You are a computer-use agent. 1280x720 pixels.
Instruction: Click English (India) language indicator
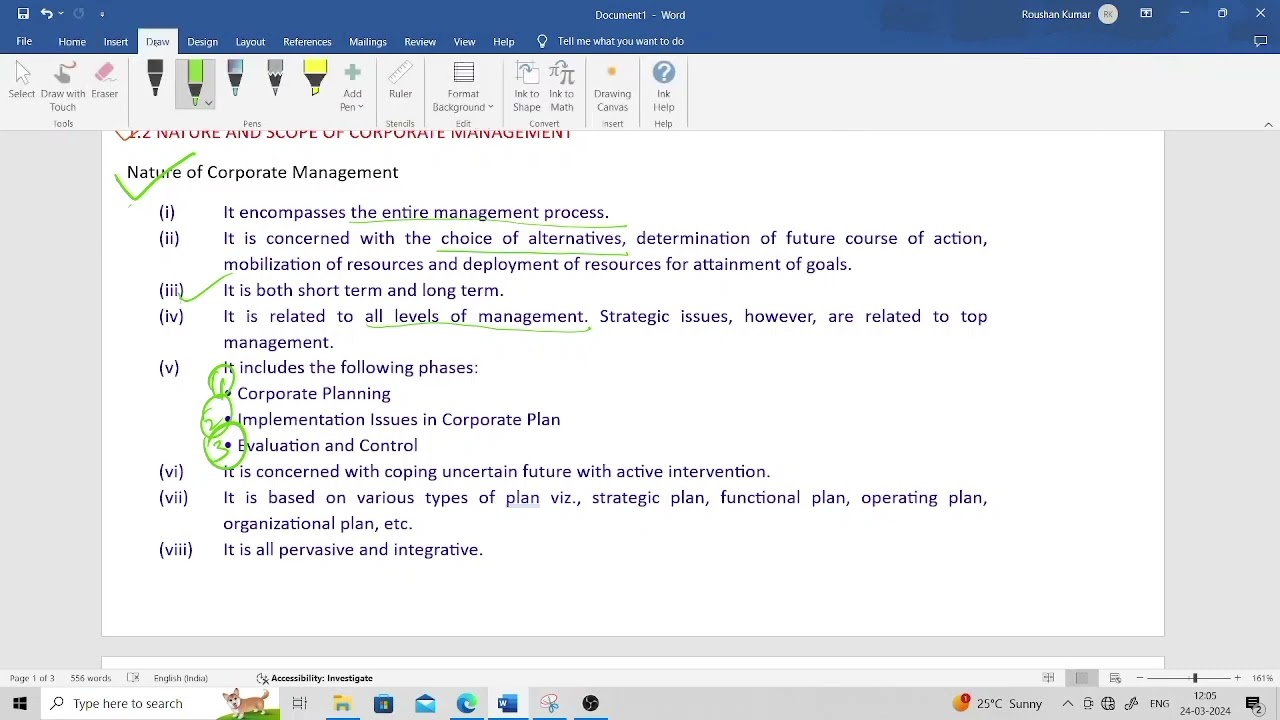point(181,678)
